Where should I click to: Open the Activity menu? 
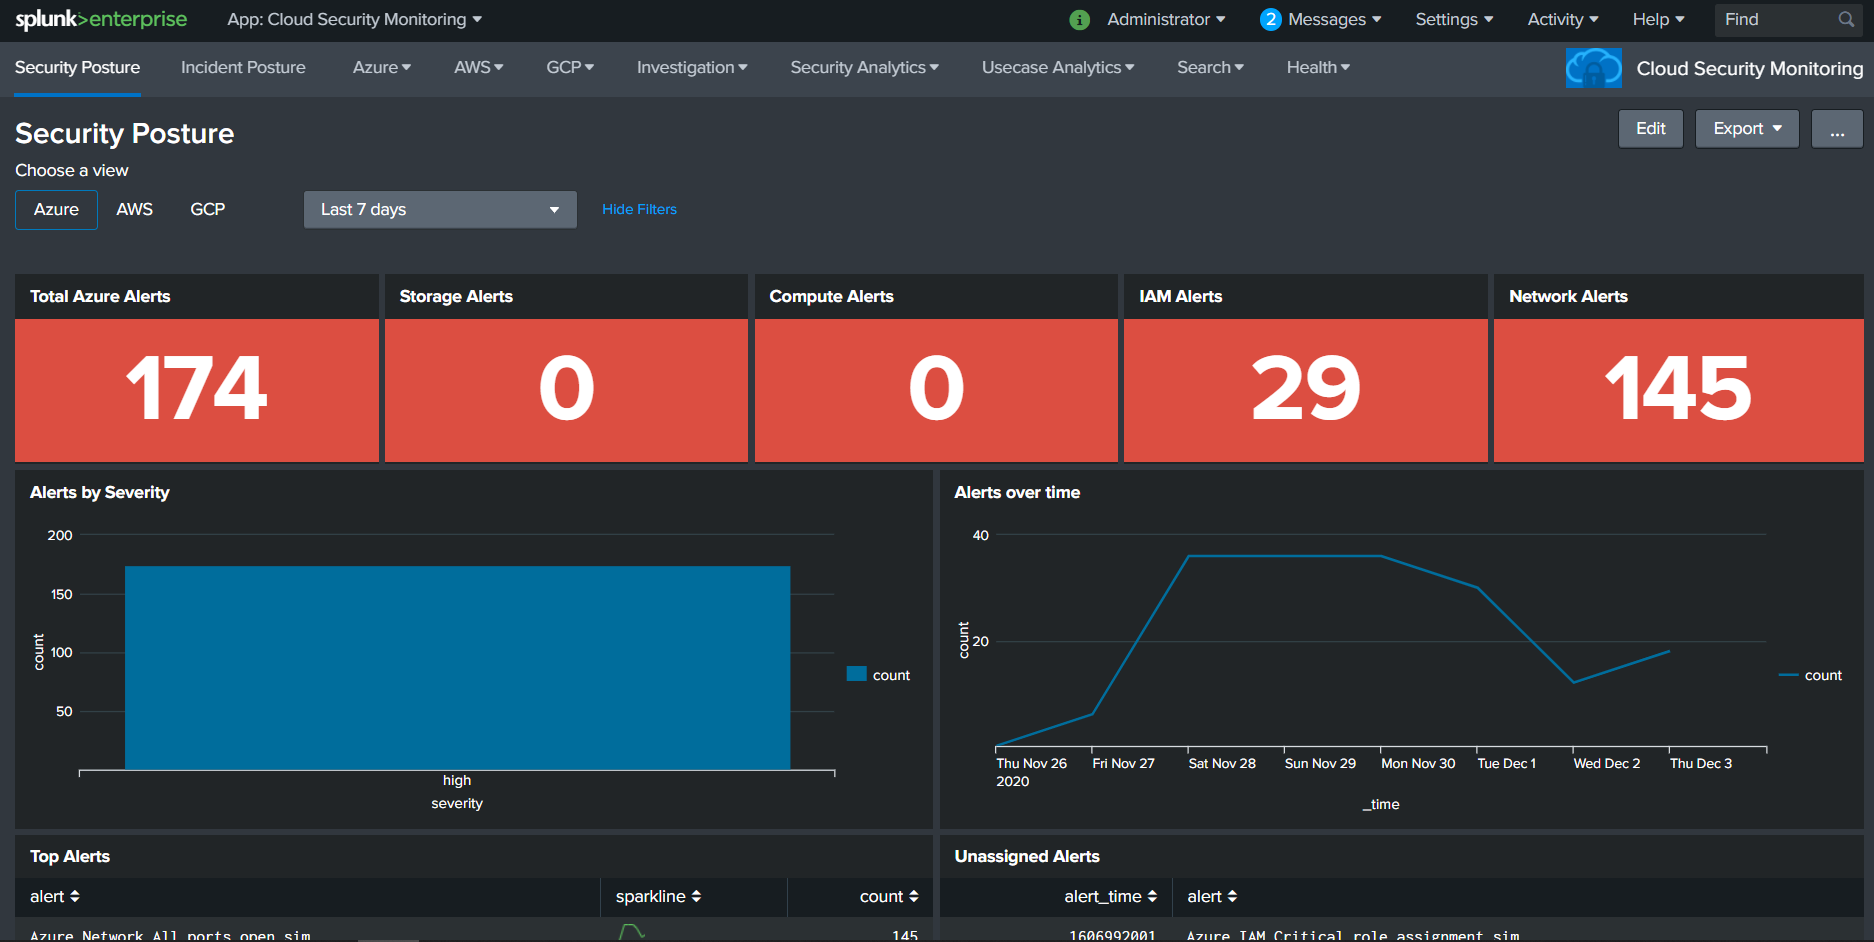[x=1563, y=19]
